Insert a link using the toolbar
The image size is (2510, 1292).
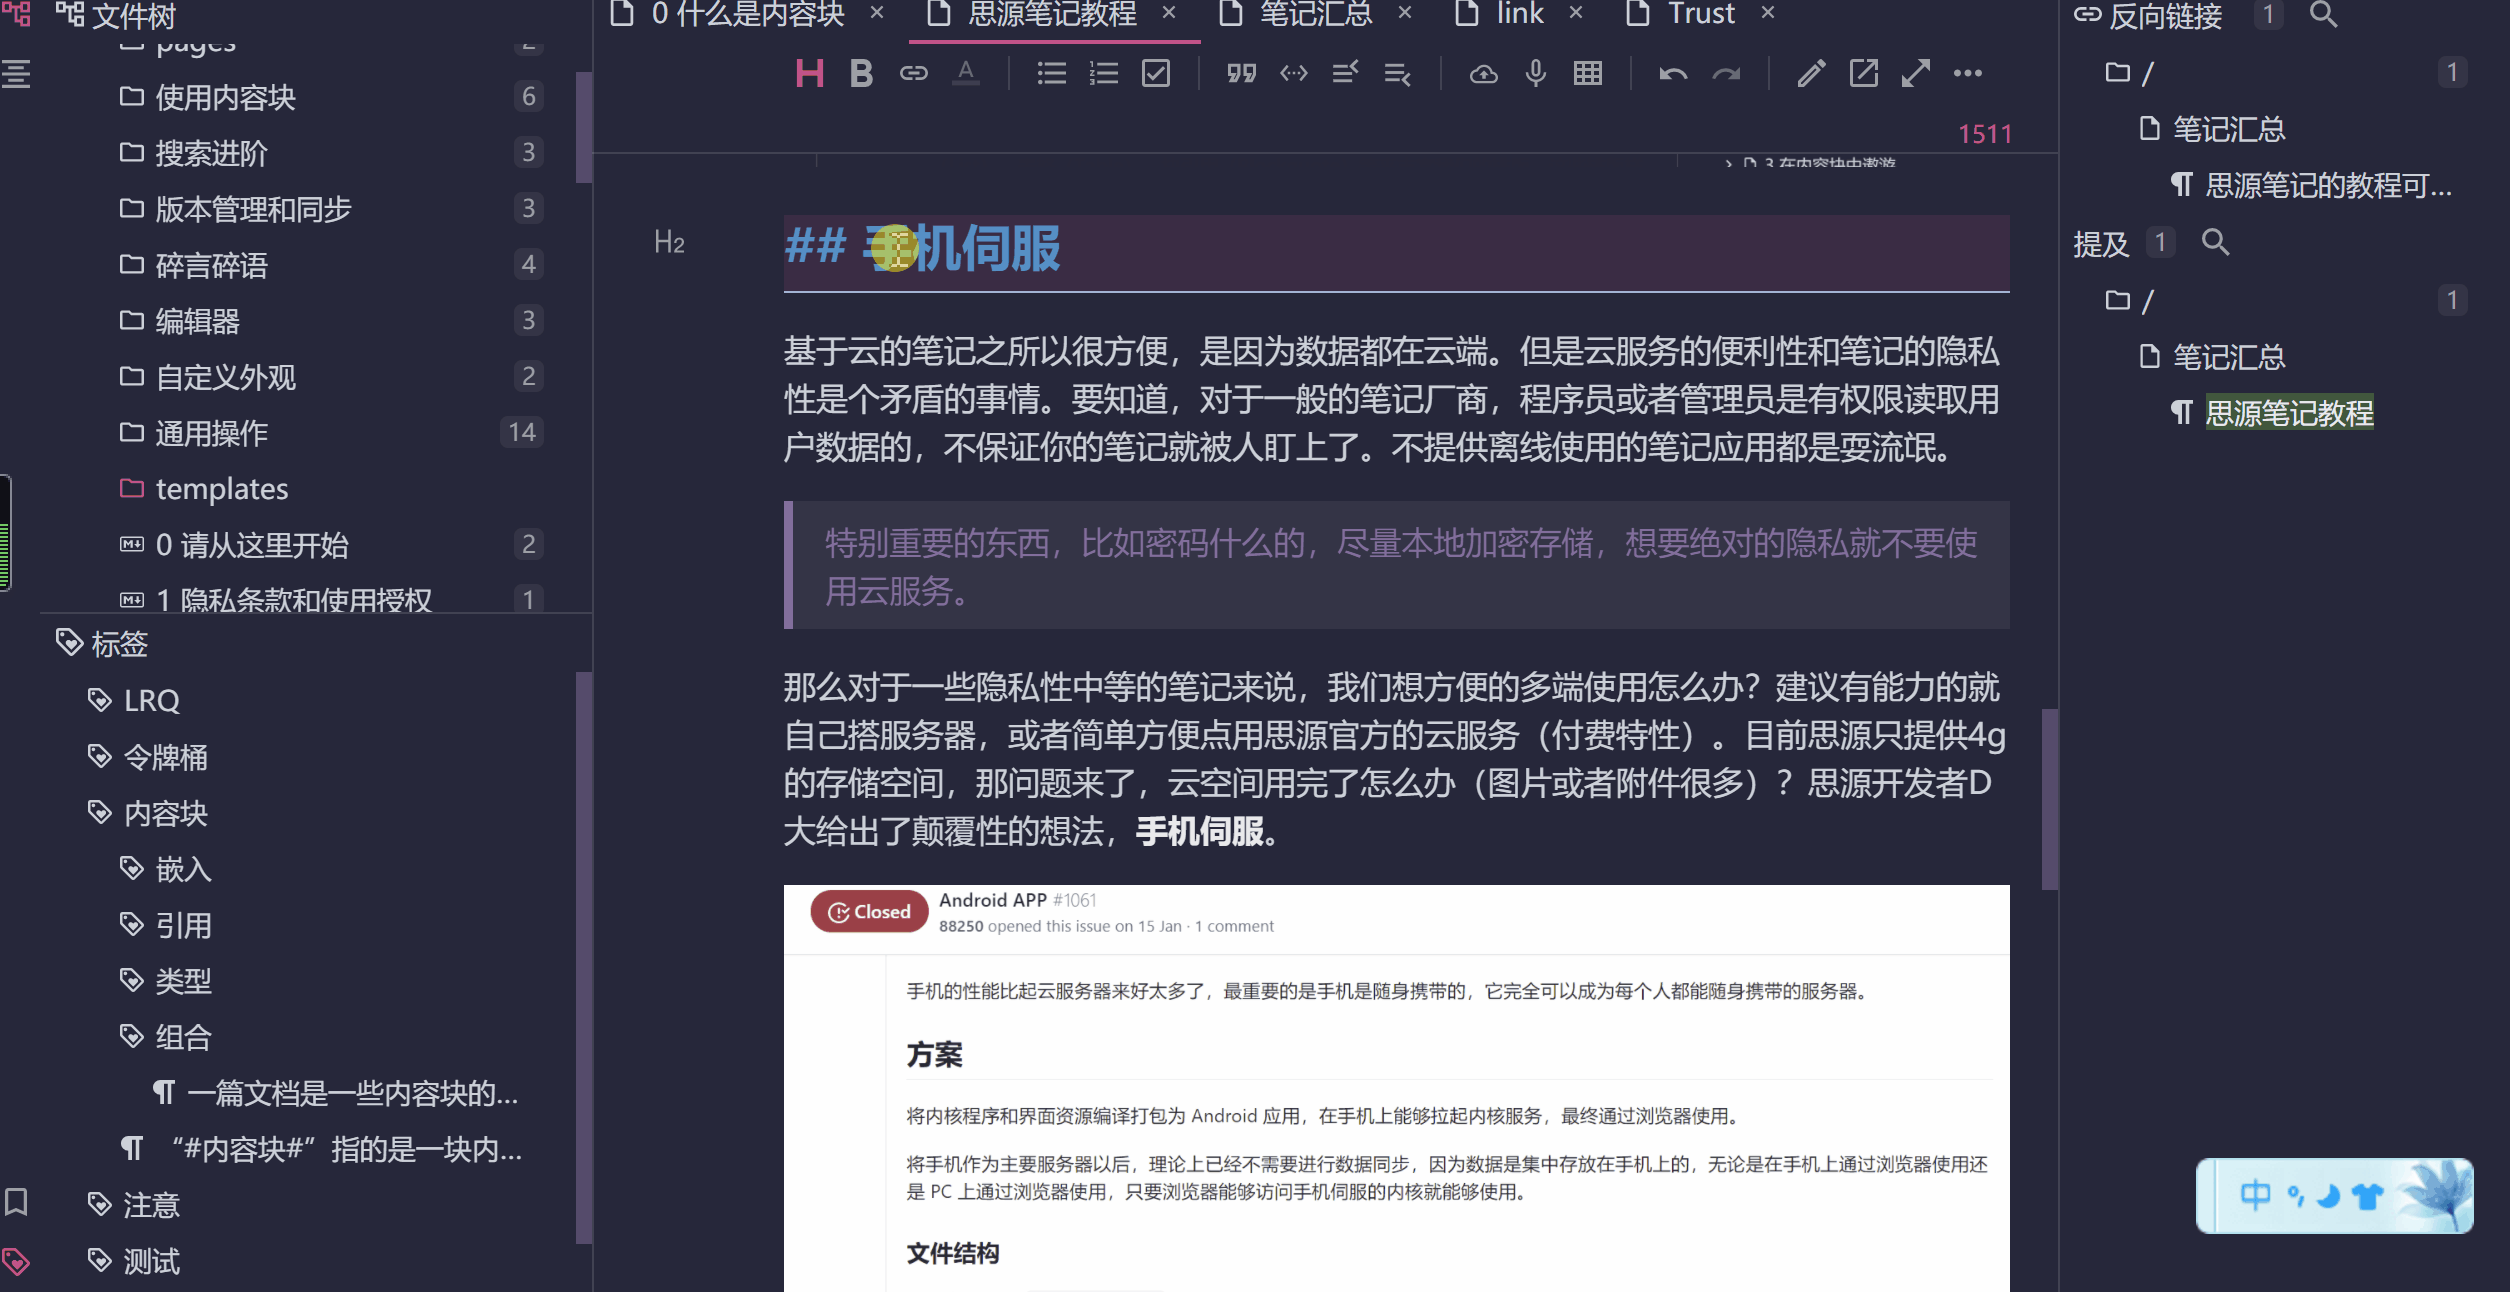coord(913,73)
